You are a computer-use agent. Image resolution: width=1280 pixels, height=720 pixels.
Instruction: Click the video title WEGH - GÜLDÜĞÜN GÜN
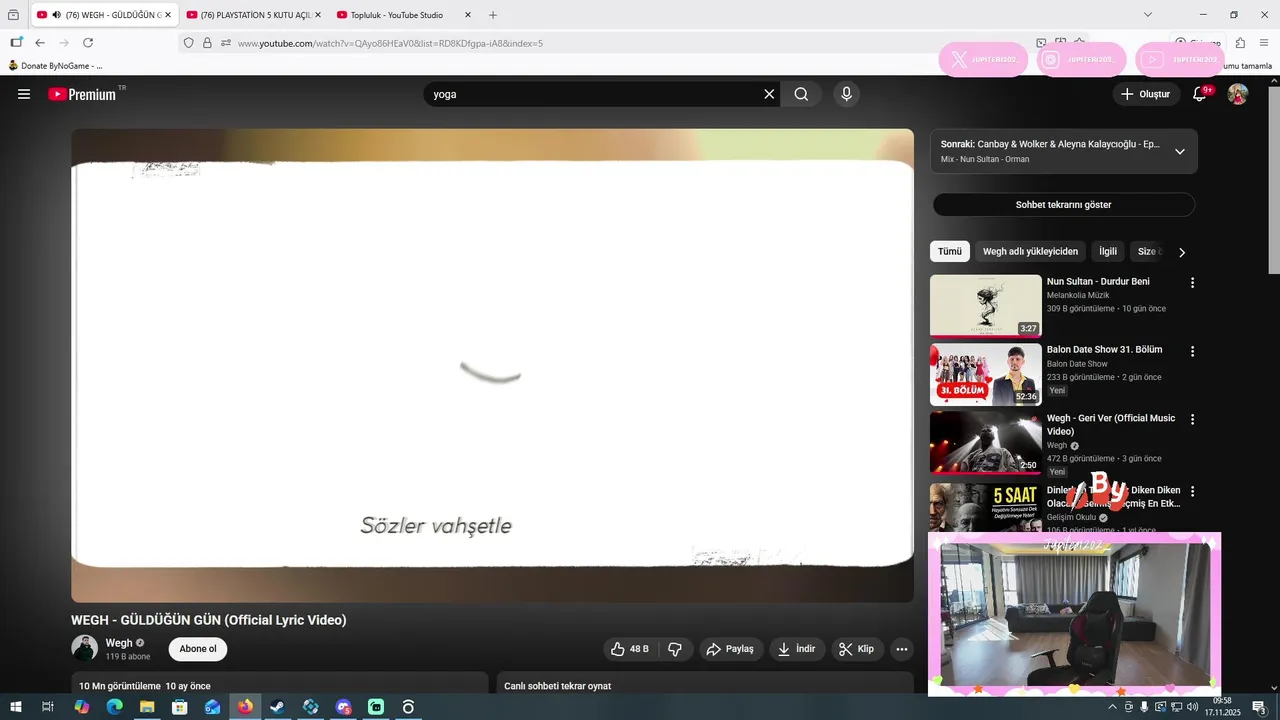(208, 620)
